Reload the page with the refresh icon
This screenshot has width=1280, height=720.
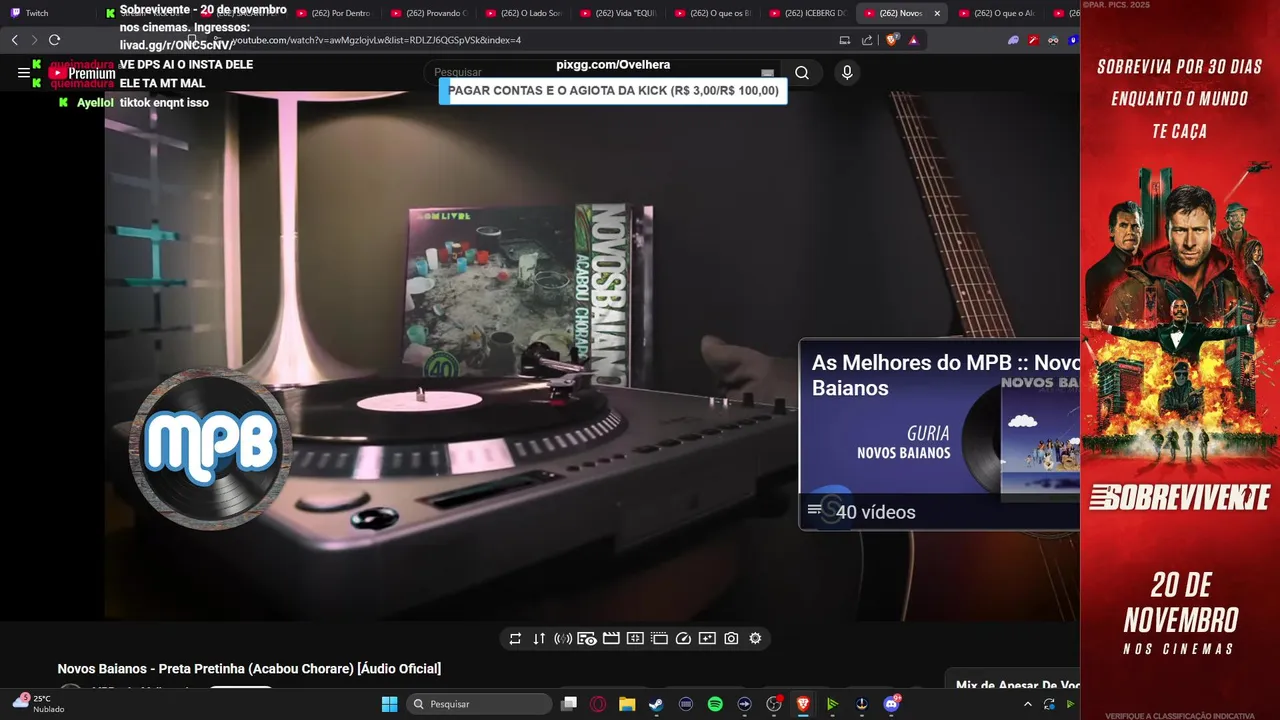click(55, 40)
